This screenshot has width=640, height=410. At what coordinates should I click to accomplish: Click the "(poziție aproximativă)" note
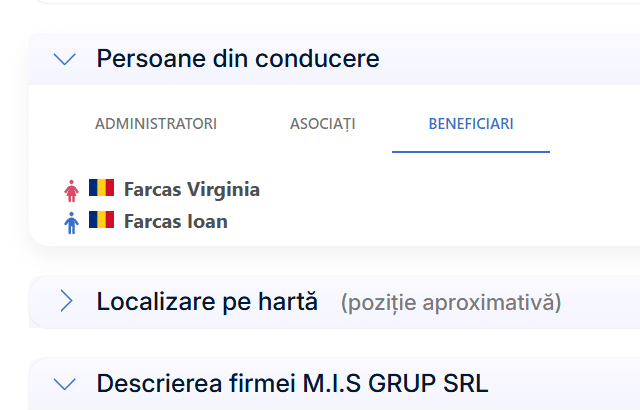[x=451, y=302]
